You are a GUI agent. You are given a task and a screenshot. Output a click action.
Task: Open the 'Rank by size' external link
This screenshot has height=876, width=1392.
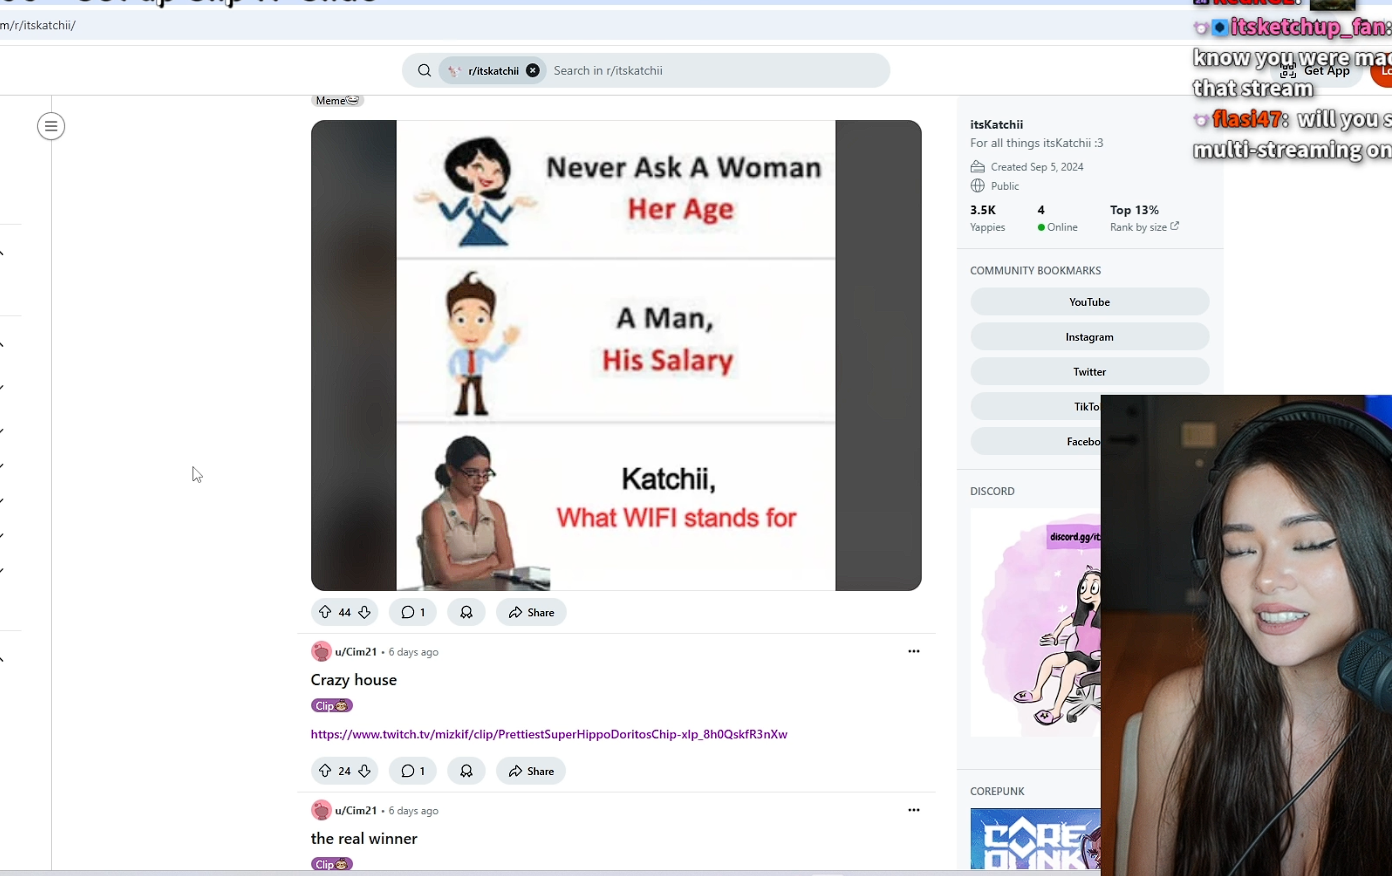[x=1144, y=228]
